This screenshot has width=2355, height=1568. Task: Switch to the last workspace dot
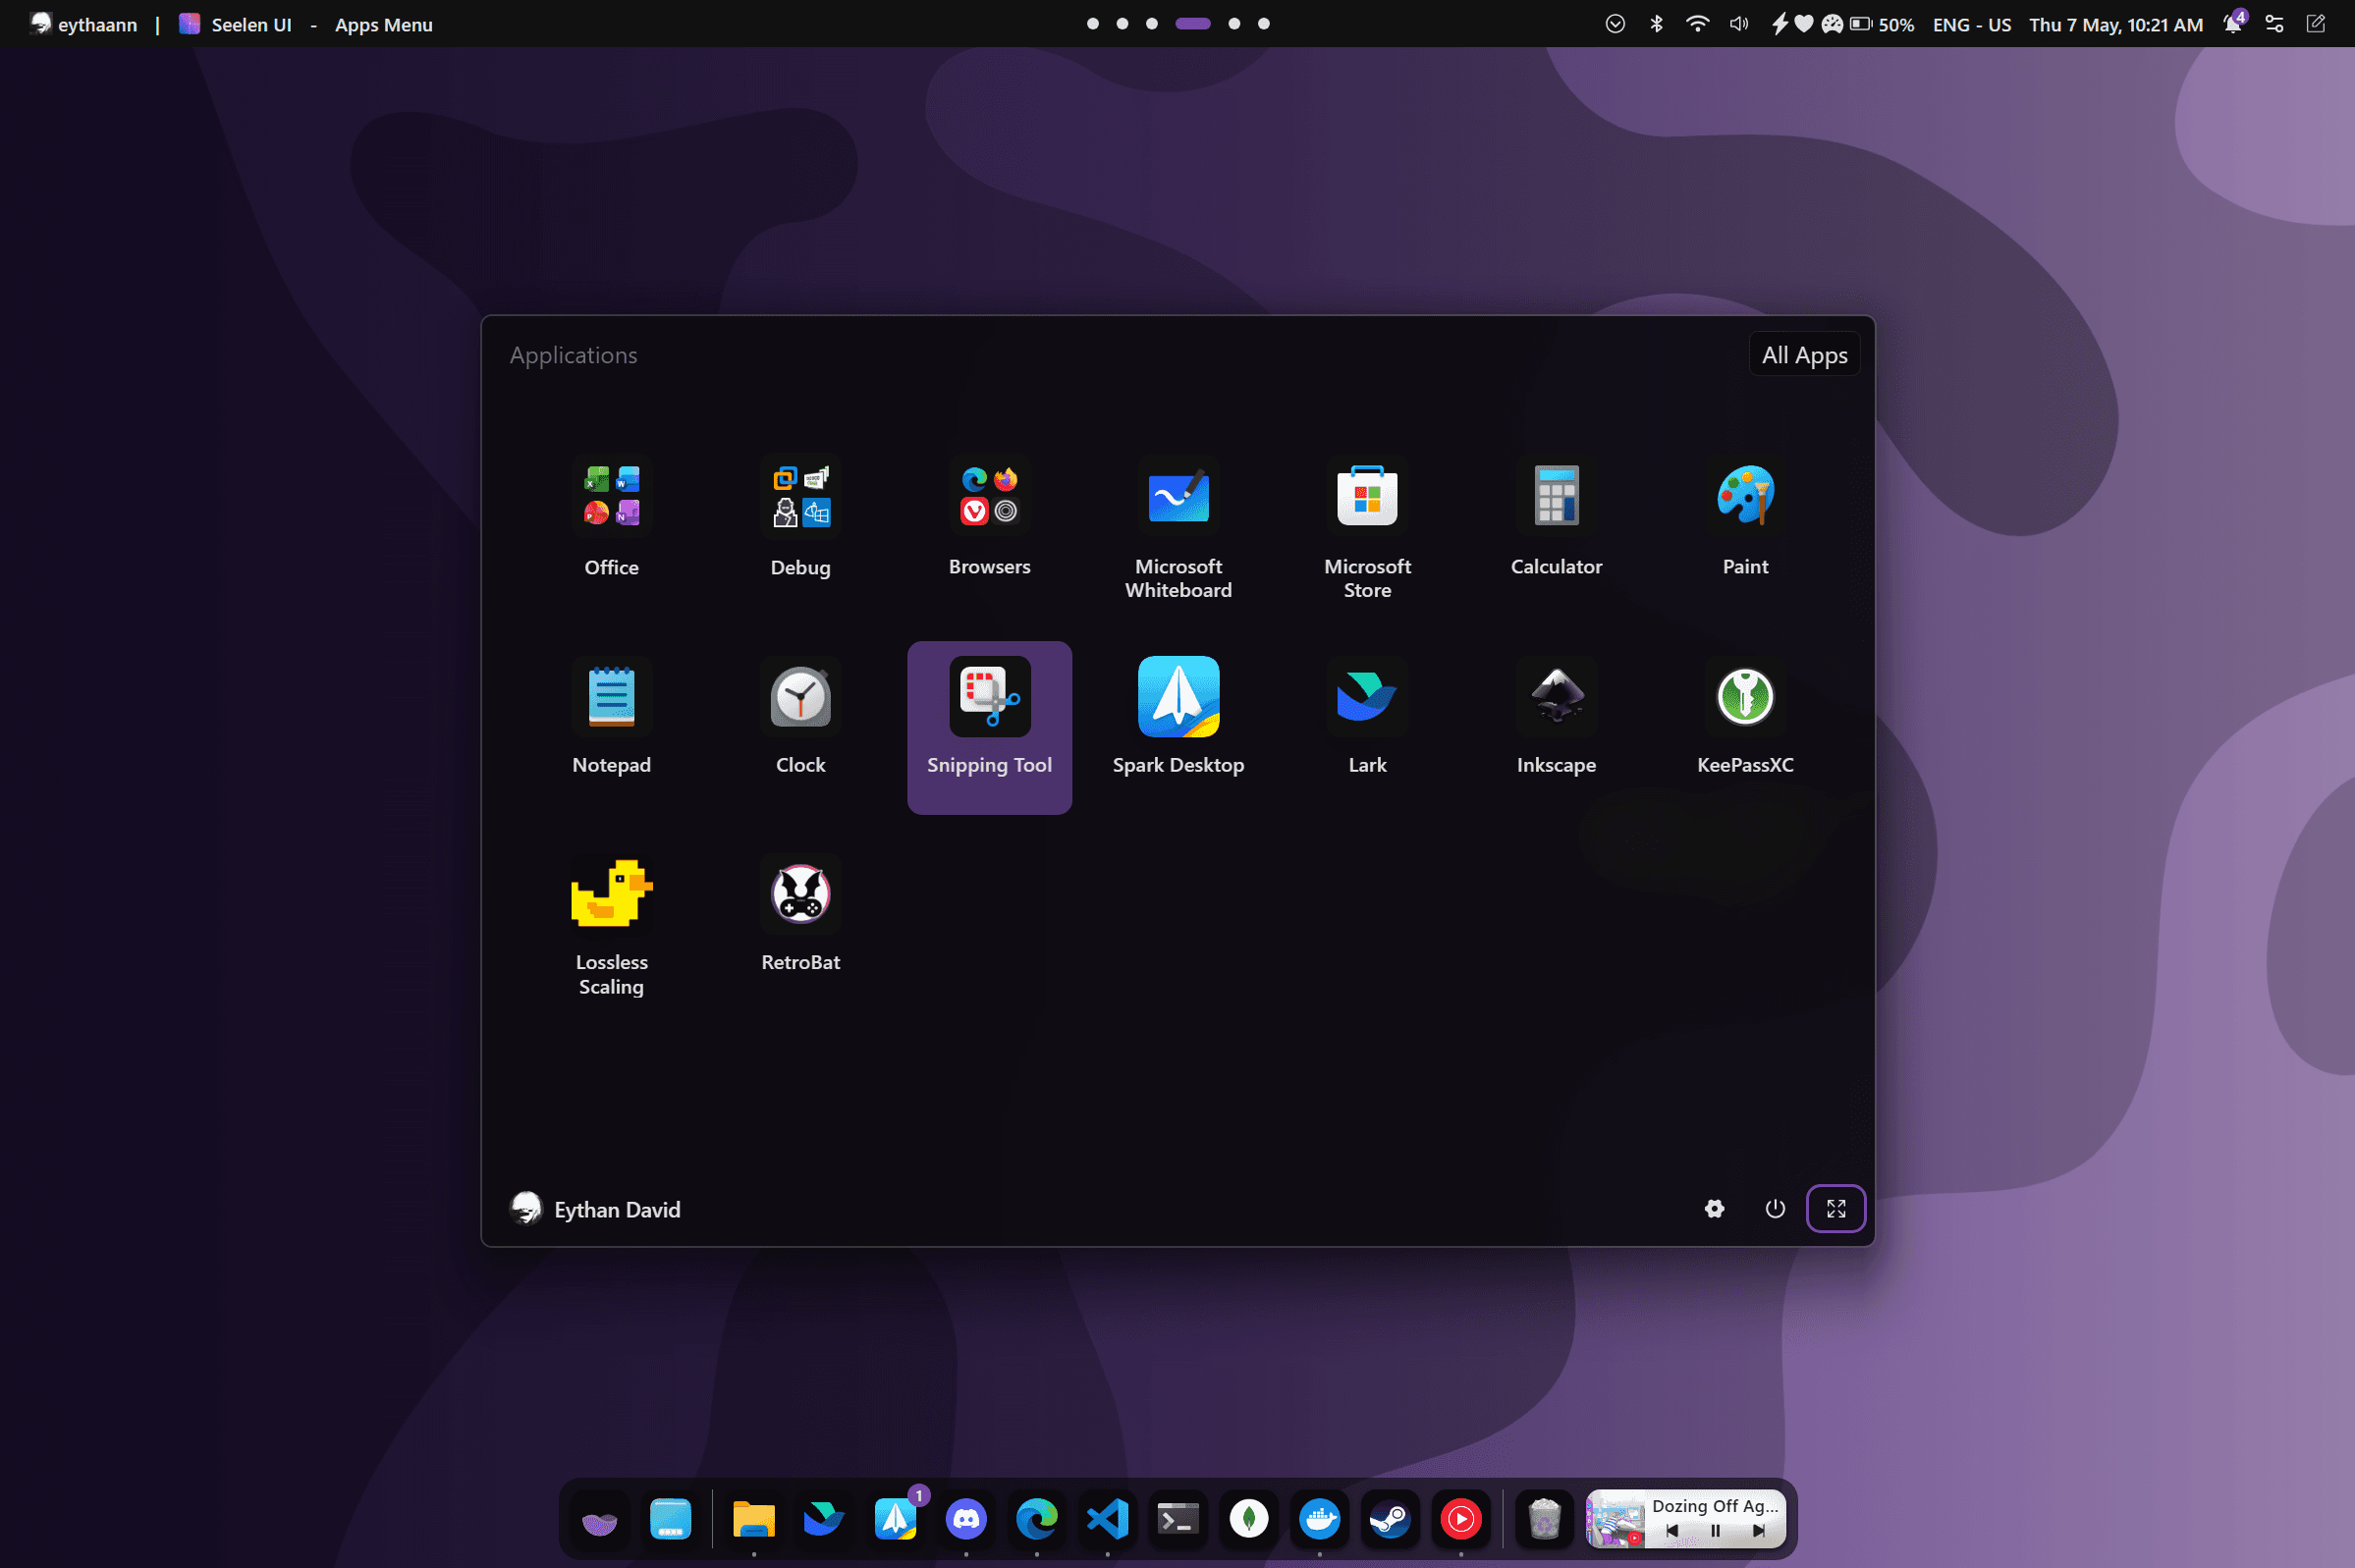[x=1263, y=24]
